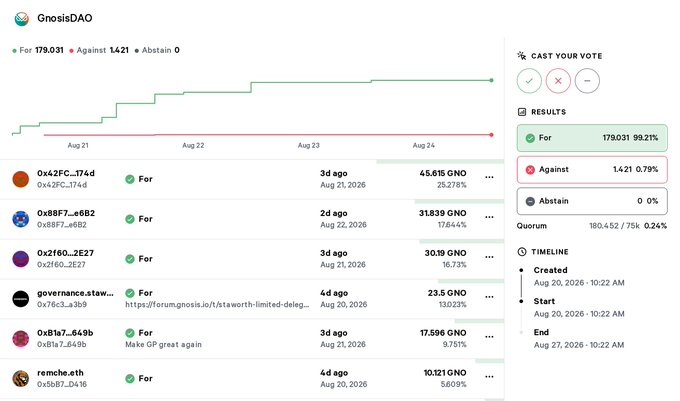
Task: Open the forum.gnosis.io staworth delegate link
Action: pyautogui.click(x=217, y=304)
